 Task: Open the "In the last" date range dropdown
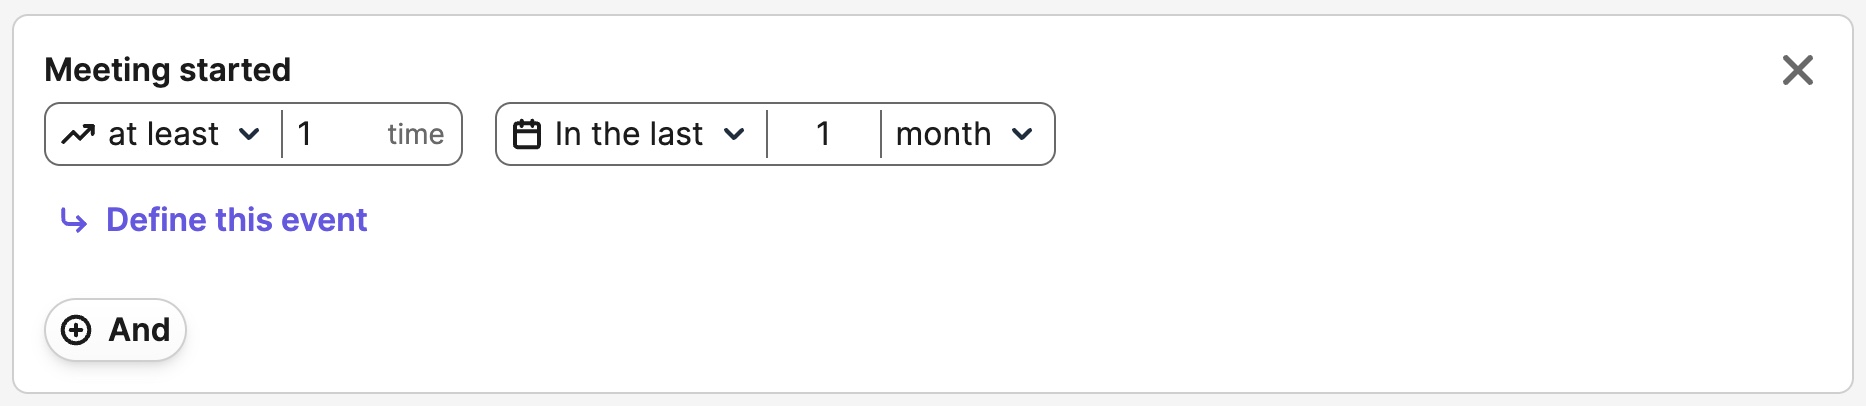coord(630,134)
